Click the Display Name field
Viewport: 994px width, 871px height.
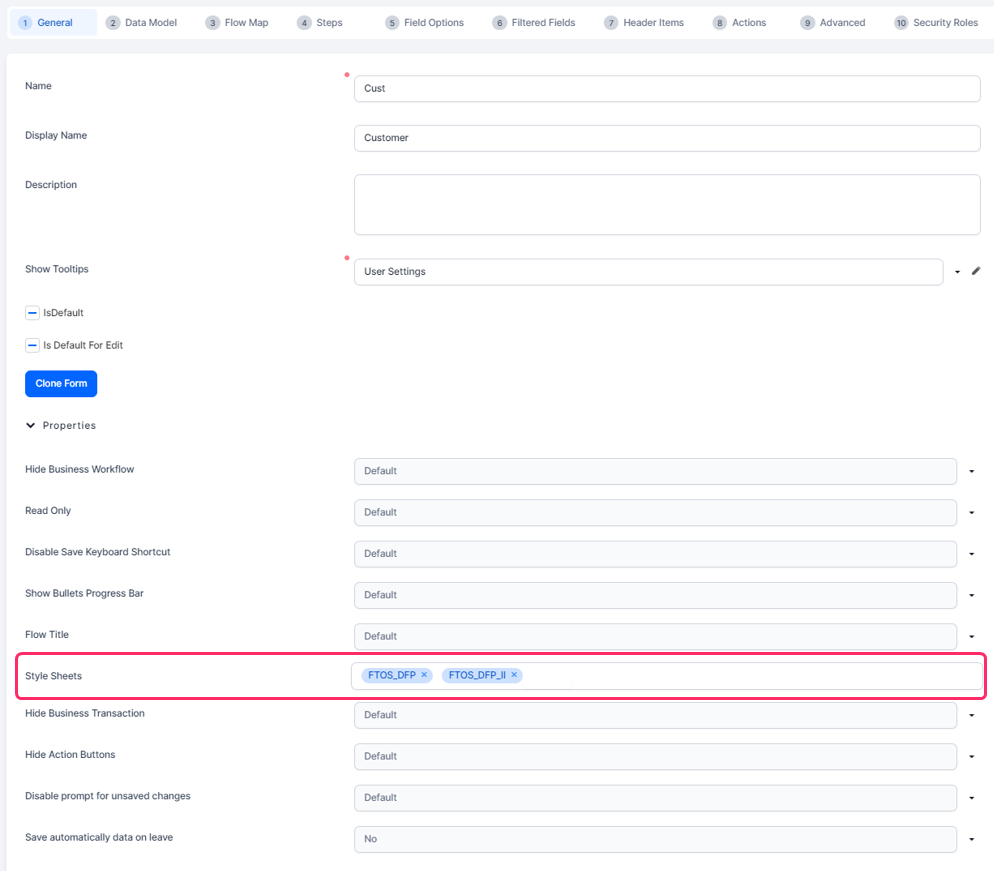666,137
